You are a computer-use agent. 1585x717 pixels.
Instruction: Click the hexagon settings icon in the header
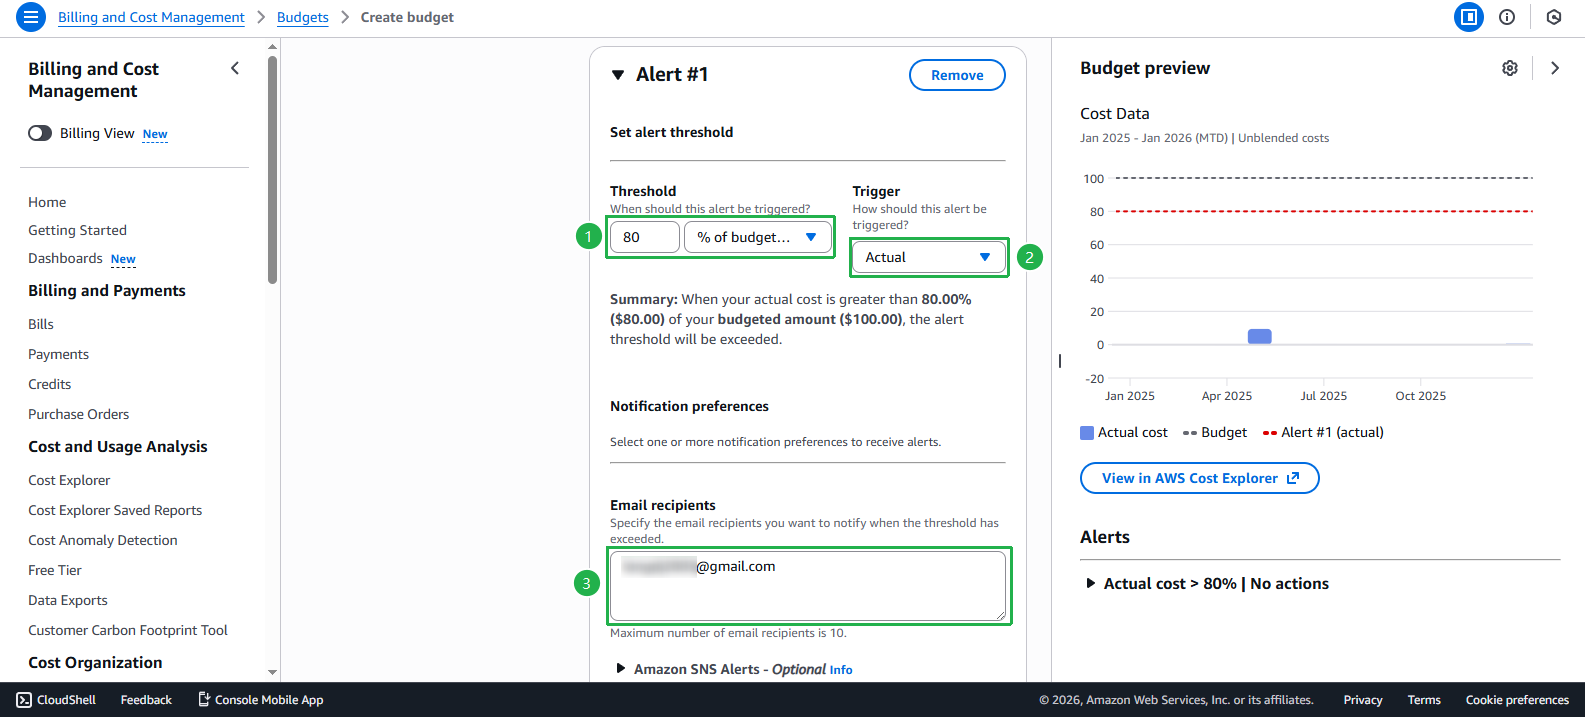(x=1554, y=17)
